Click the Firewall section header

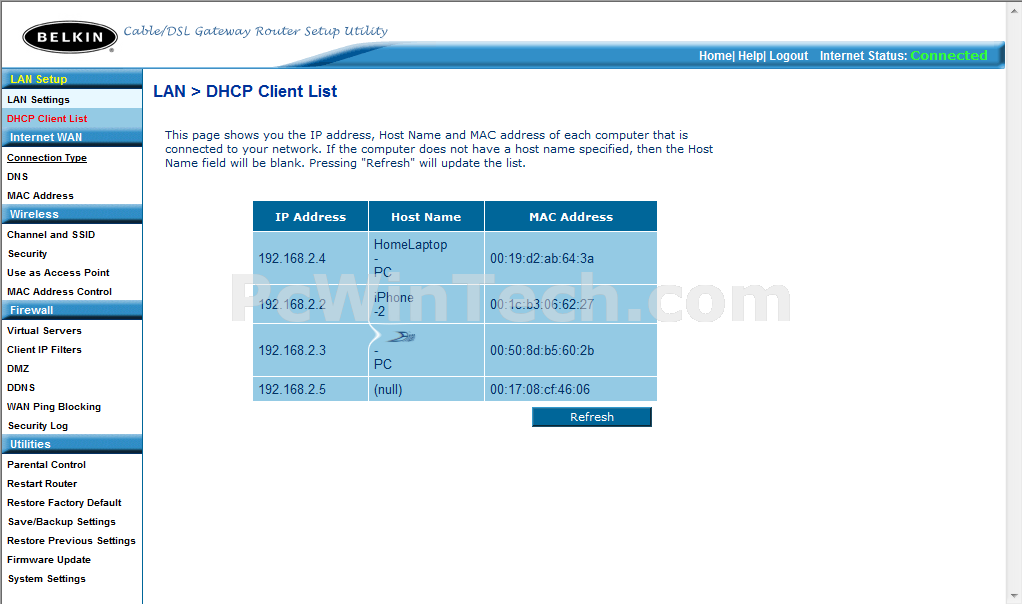pos(72,310)
